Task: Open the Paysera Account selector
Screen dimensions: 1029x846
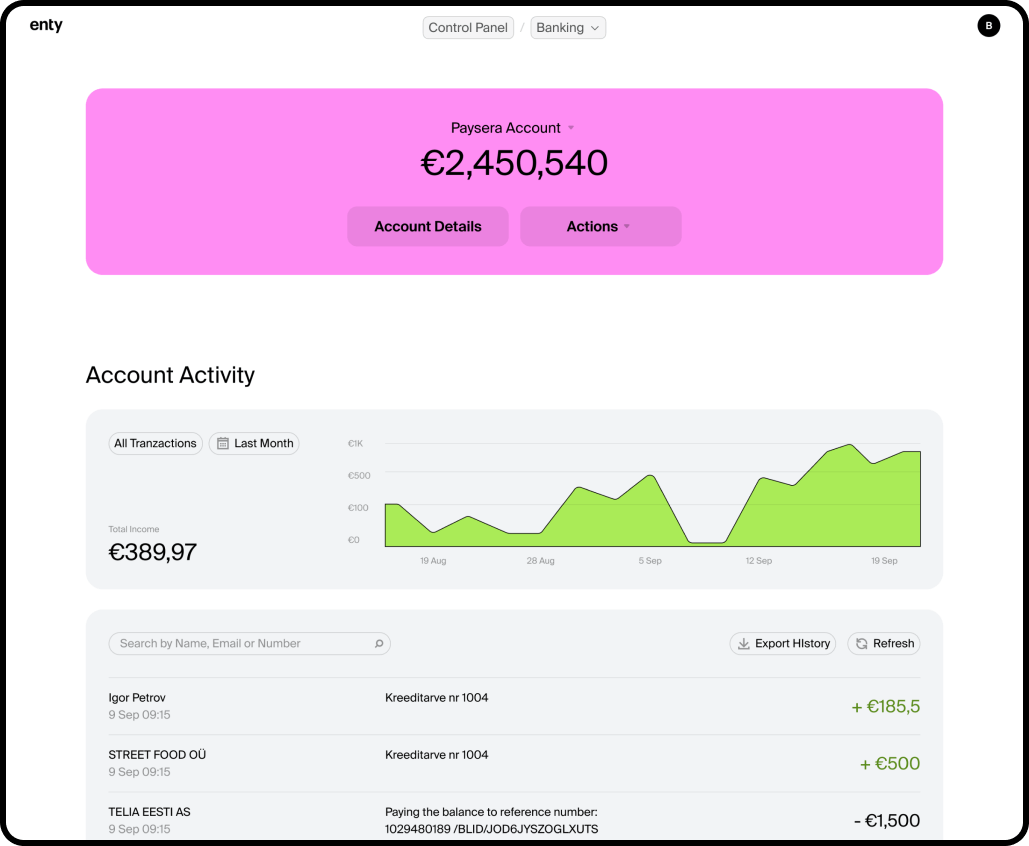Action: (513, 127)
